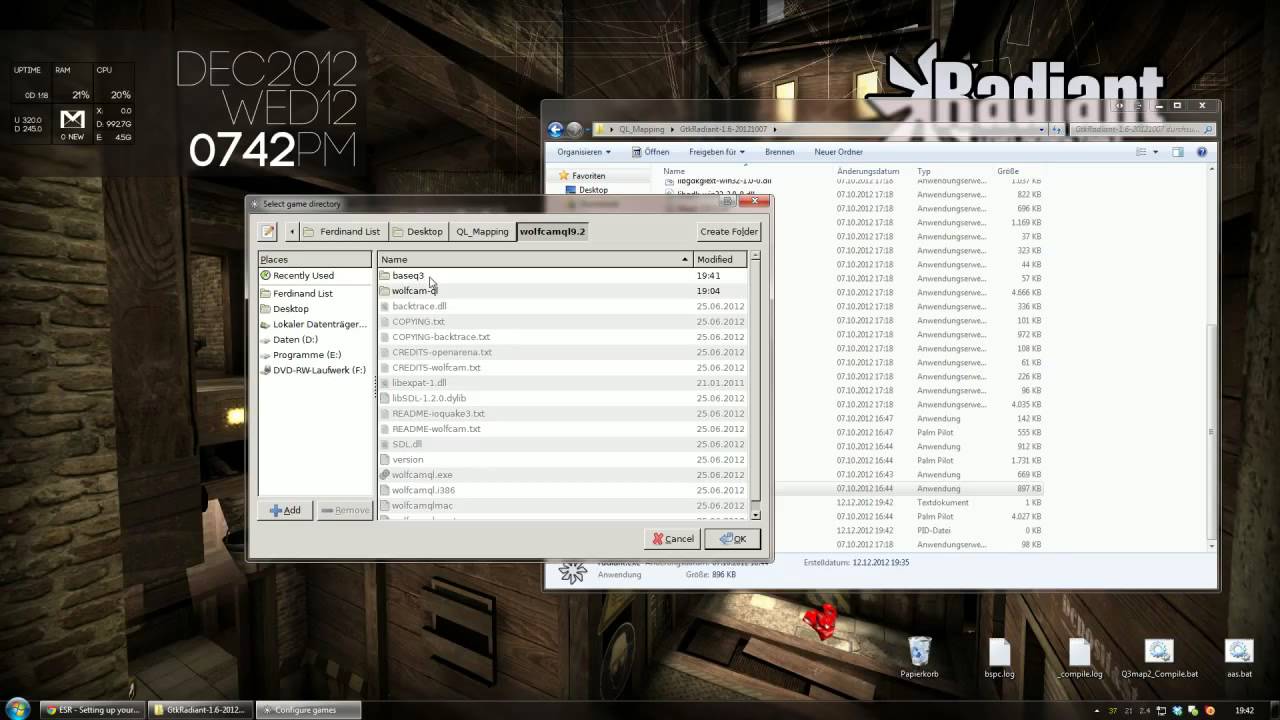The height and width of the screenshot is (720, 1280).
Task: Select Daten (D:) drive in Places
Action: (315, 339)
